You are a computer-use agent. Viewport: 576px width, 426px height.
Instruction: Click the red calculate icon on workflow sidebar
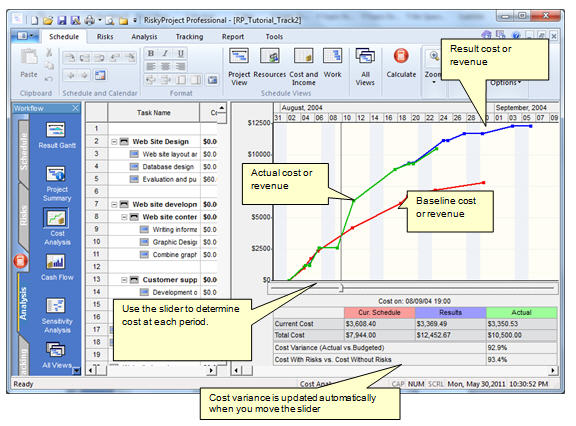[x=20, y=261]
